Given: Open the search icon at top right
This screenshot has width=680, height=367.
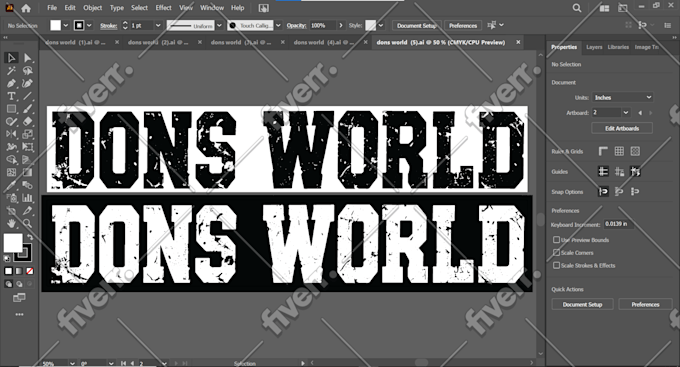Looking at the screenshot, I should click(577, 8).
